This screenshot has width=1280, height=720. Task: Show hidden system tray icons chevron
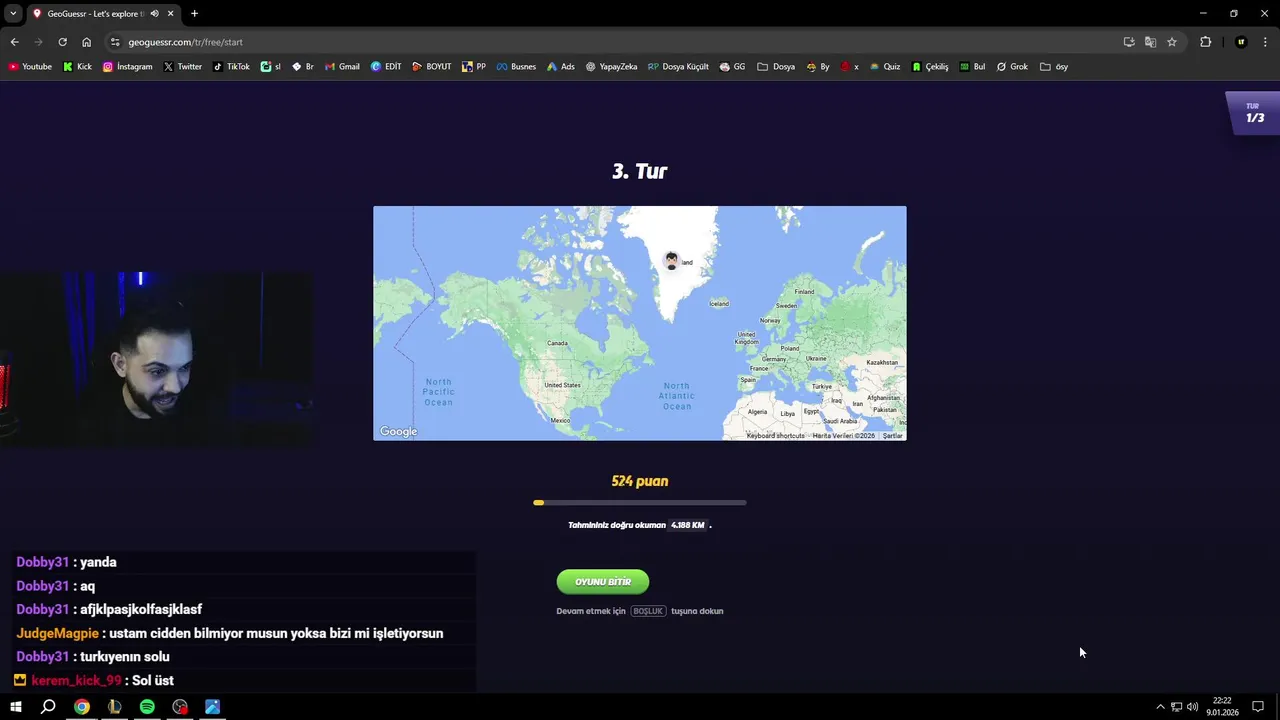[1160, 707]
